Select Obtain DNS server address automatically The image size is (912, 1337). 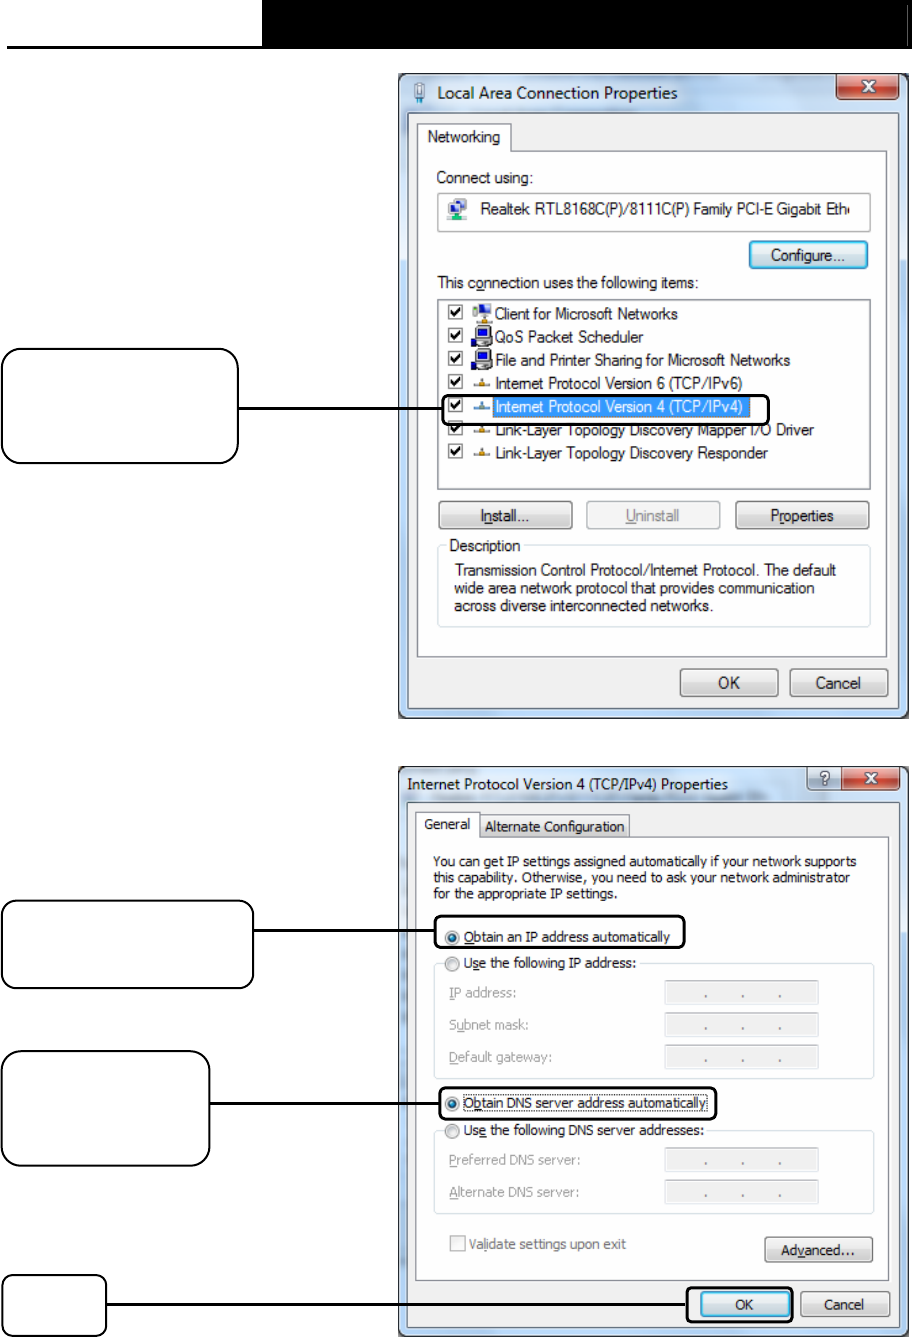click(577, 1103)
